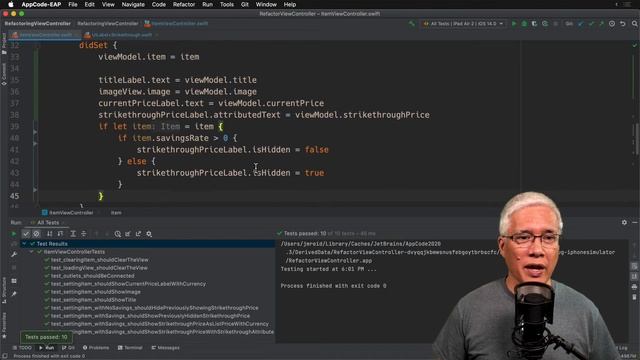Click Git update project blue arrow icon
This screenshot has width=640, height=360.
click(x=580, y=24)
